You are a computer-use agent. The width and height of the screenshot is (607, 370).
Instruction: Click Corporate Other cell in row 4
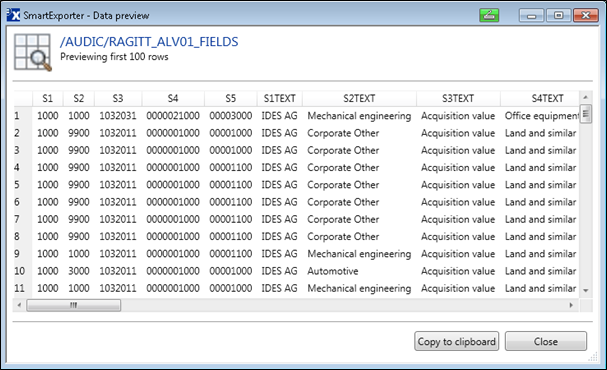[359, 168]
